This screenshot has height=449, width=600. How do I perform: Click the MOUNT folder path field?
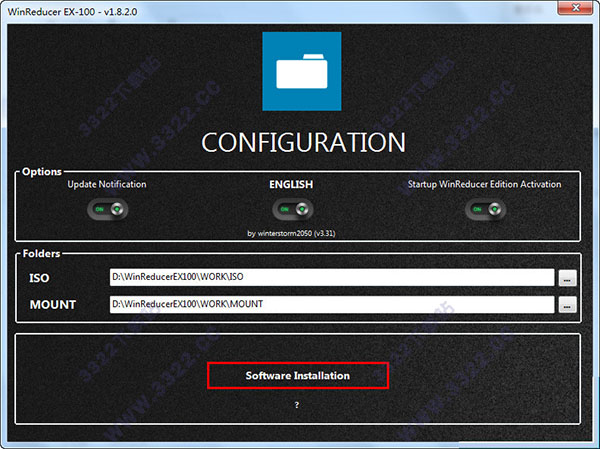332,304
